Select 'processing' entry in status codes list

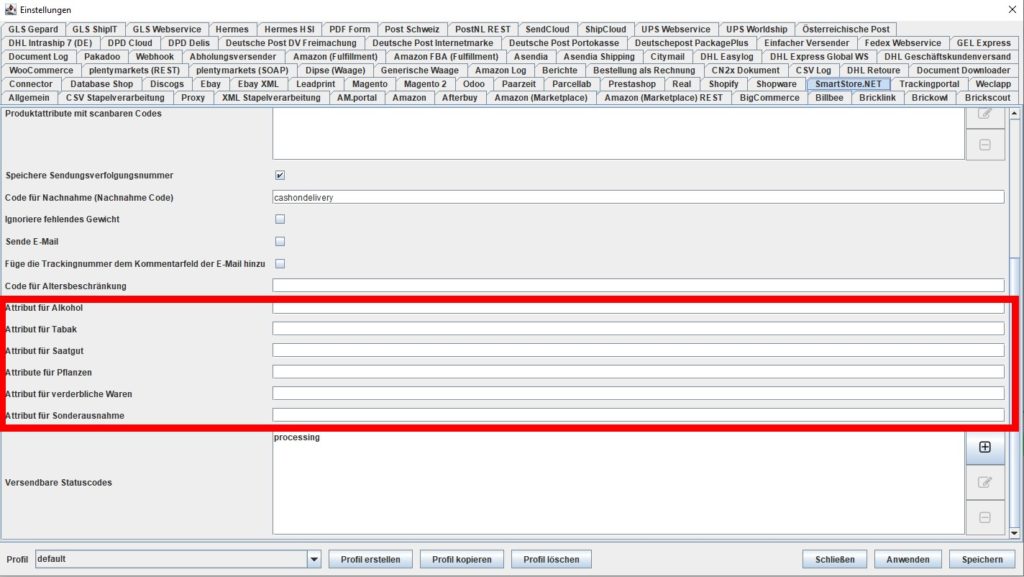pos(297,437)
